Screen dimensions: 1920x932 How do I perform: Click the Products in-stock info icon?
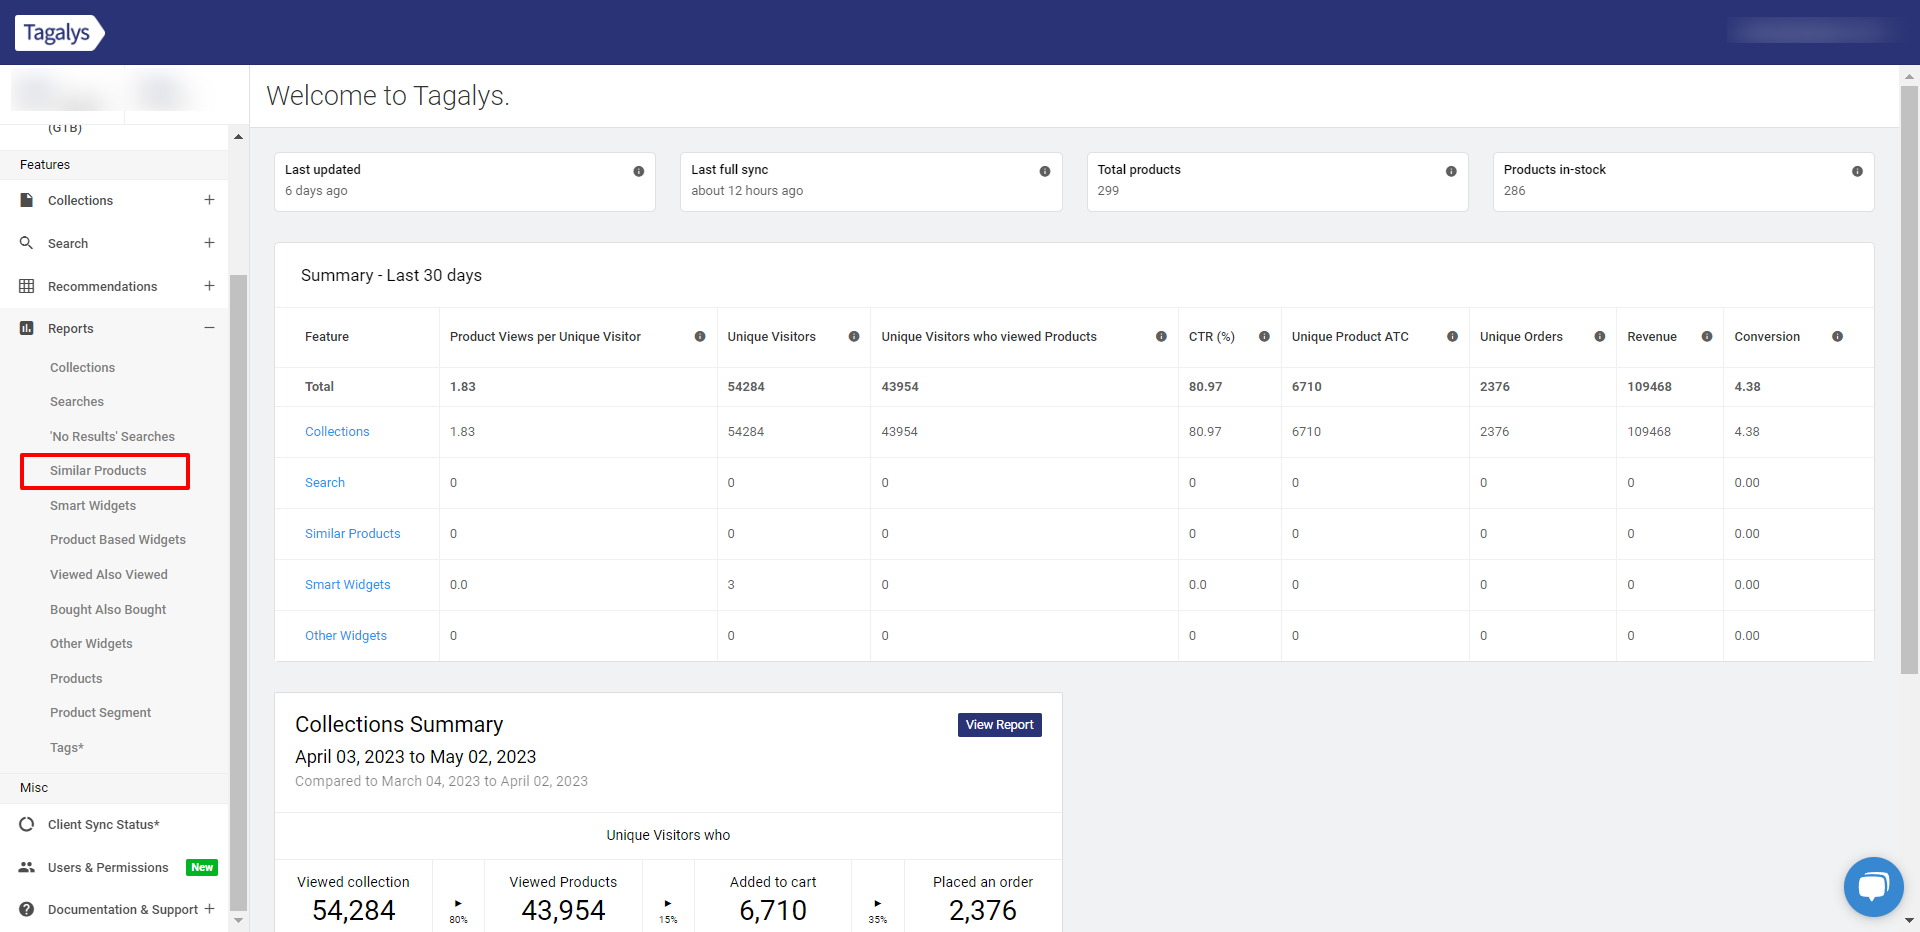[x=1857, y=171]
